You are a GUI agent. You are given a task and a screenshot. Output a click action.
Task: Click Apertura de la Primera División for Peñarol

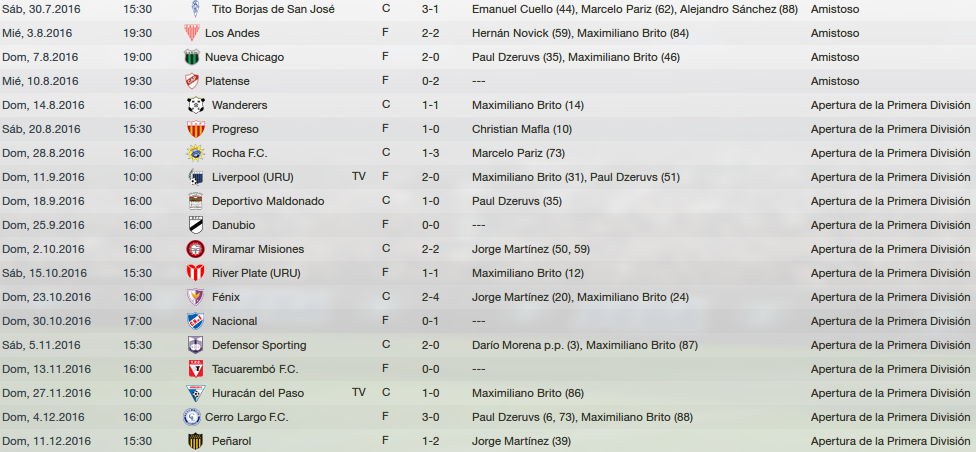(890, 441)
